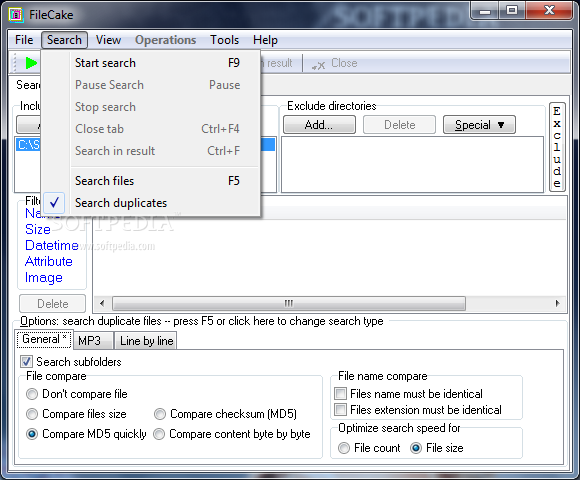Select Don't compare file radio button
Screen dimensions: 580x480
[x=32, y=394]
